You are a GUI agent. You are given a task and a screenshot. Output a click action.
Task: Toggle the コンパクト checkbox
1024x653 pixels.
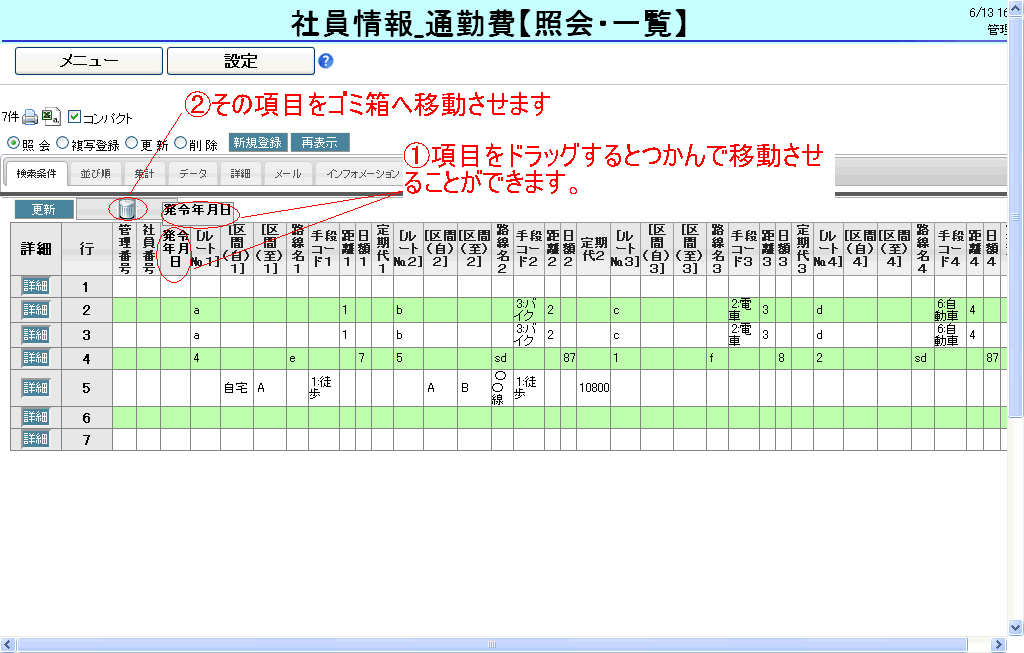tap(75, 117)
